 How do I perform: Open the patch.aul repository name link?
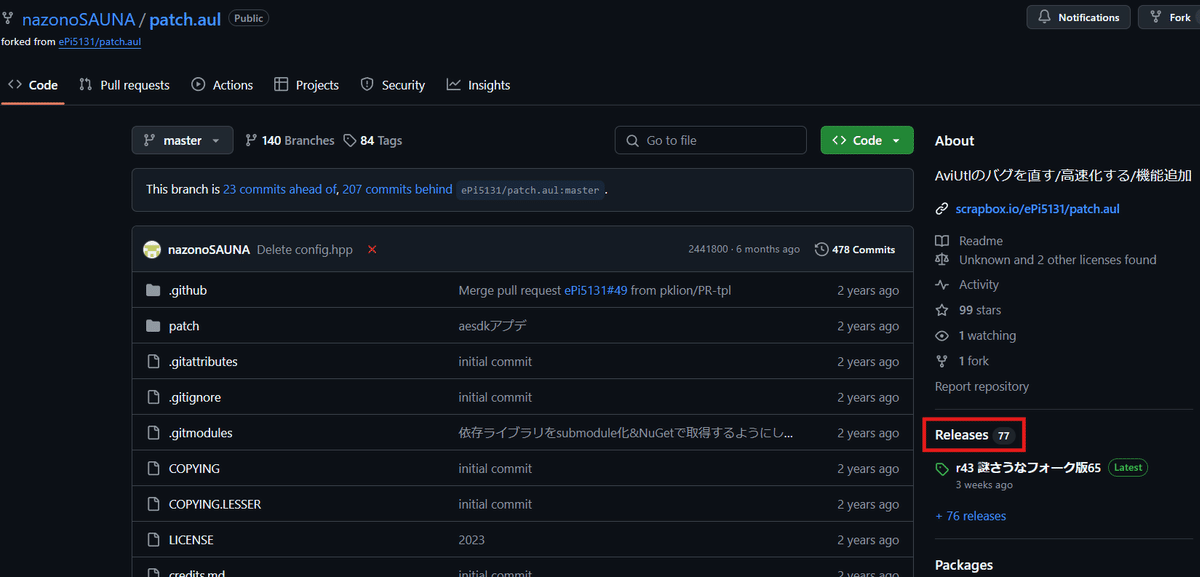[x=185, y=19]
